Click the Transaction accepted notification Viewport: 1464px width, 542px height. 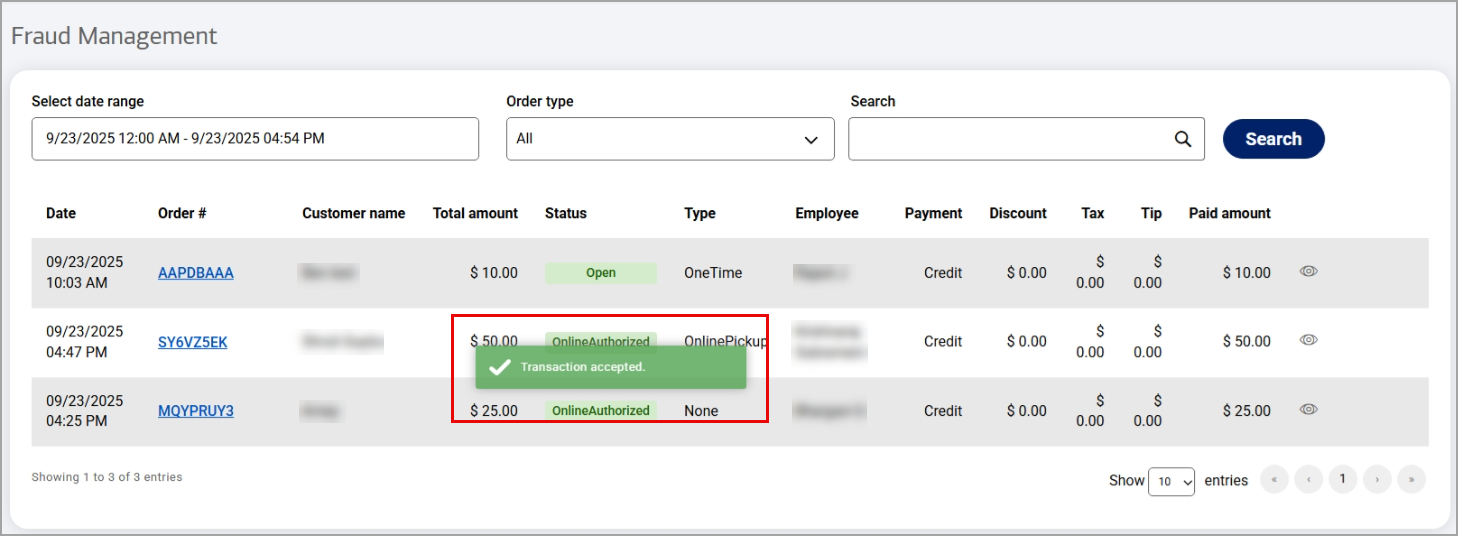point(611,367)
